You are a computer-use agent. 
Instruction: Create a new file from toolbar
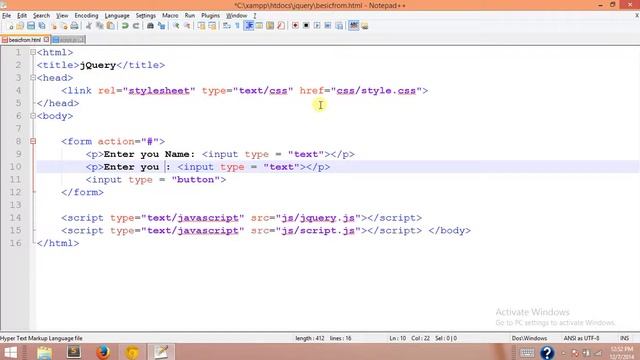(11, 26)
